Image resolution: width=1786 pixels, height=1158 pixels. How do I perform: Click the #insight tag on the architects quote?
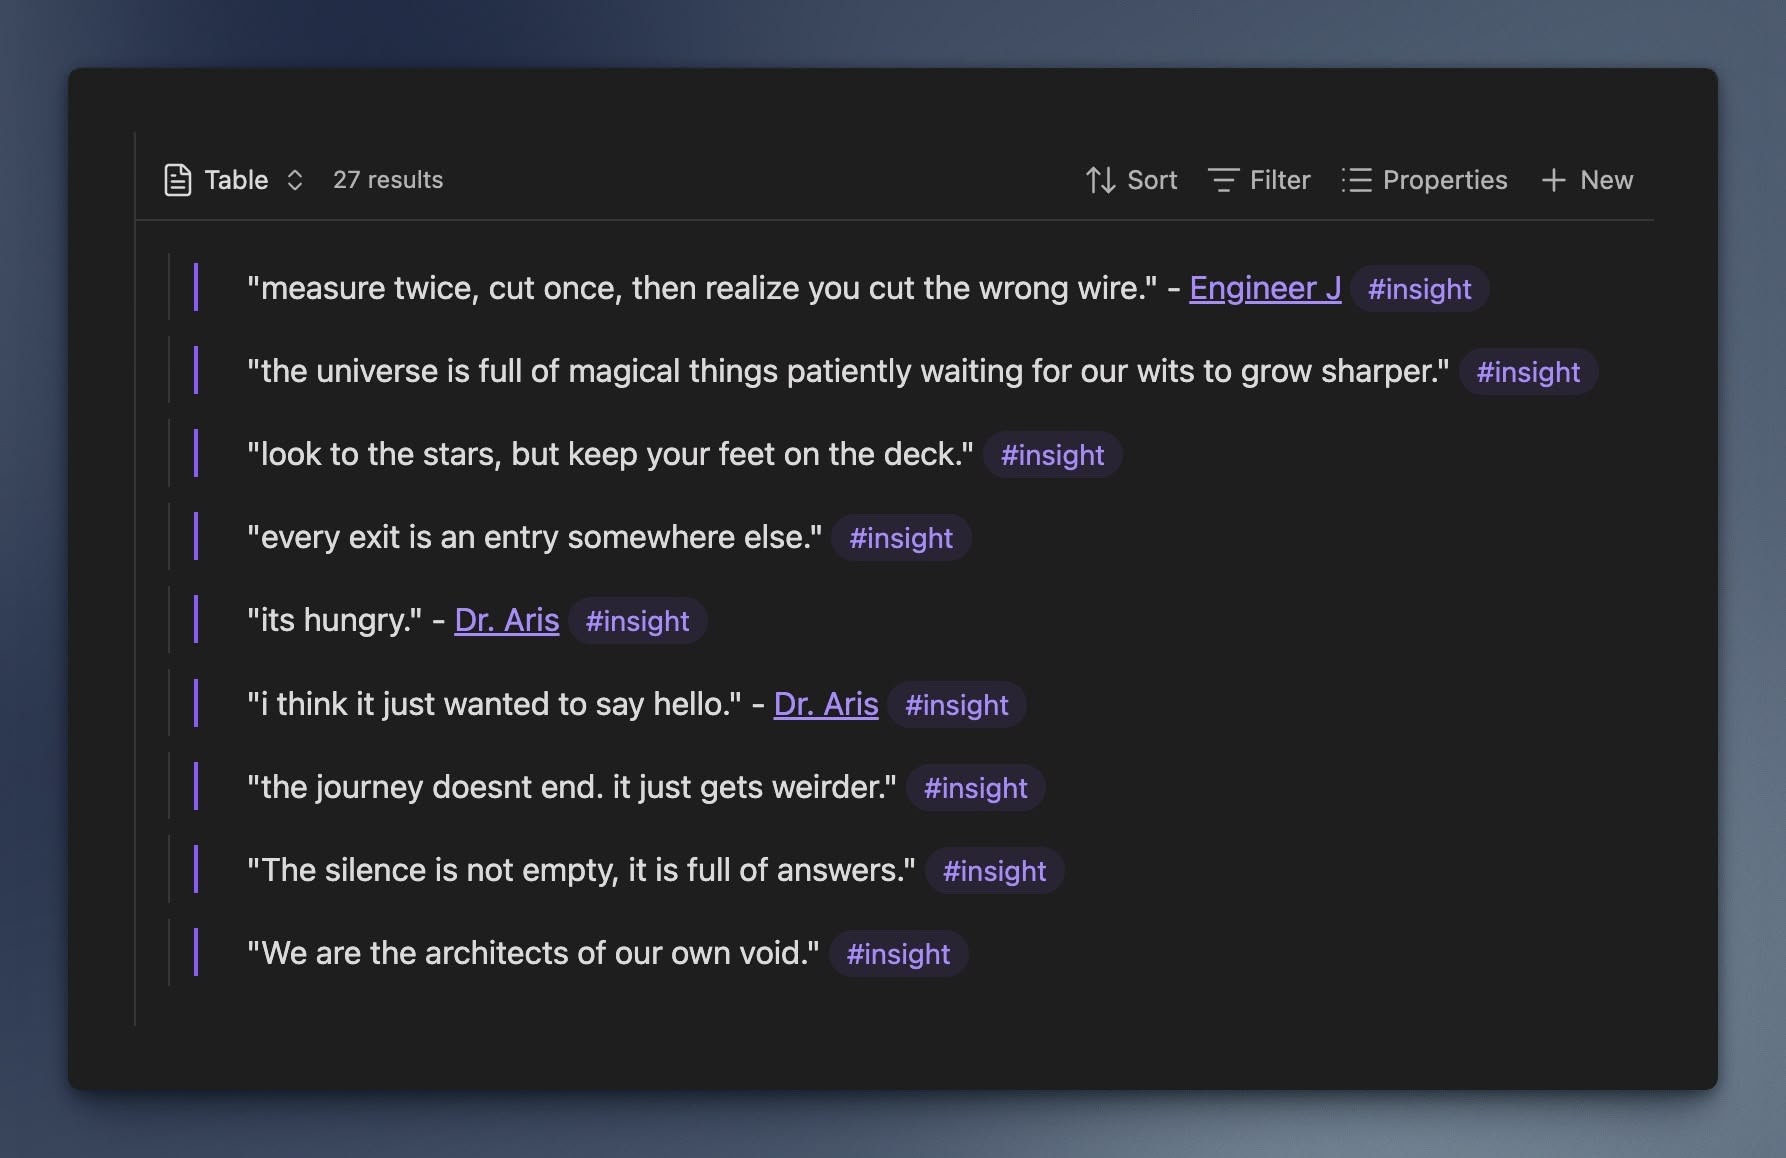click(x=898, y=954)
